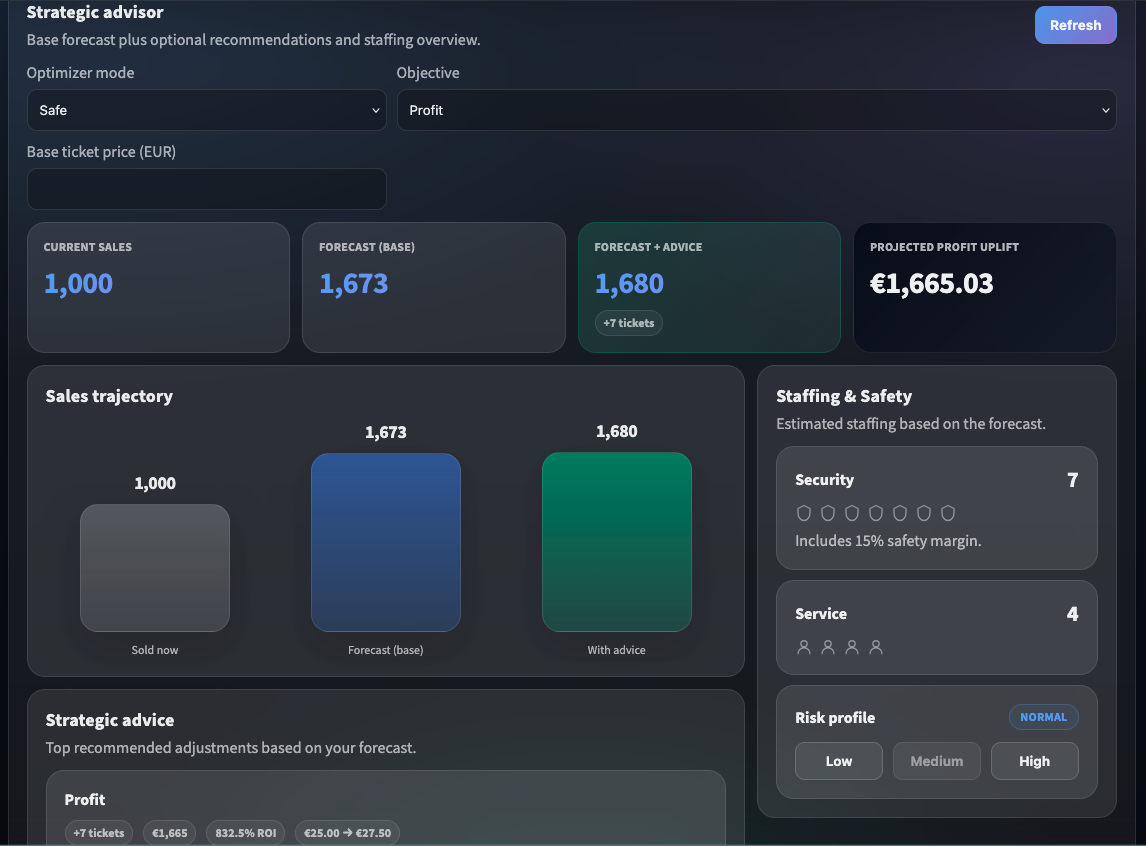
Task: Click the Sales trajectory heading
Action: click(109, 396)
